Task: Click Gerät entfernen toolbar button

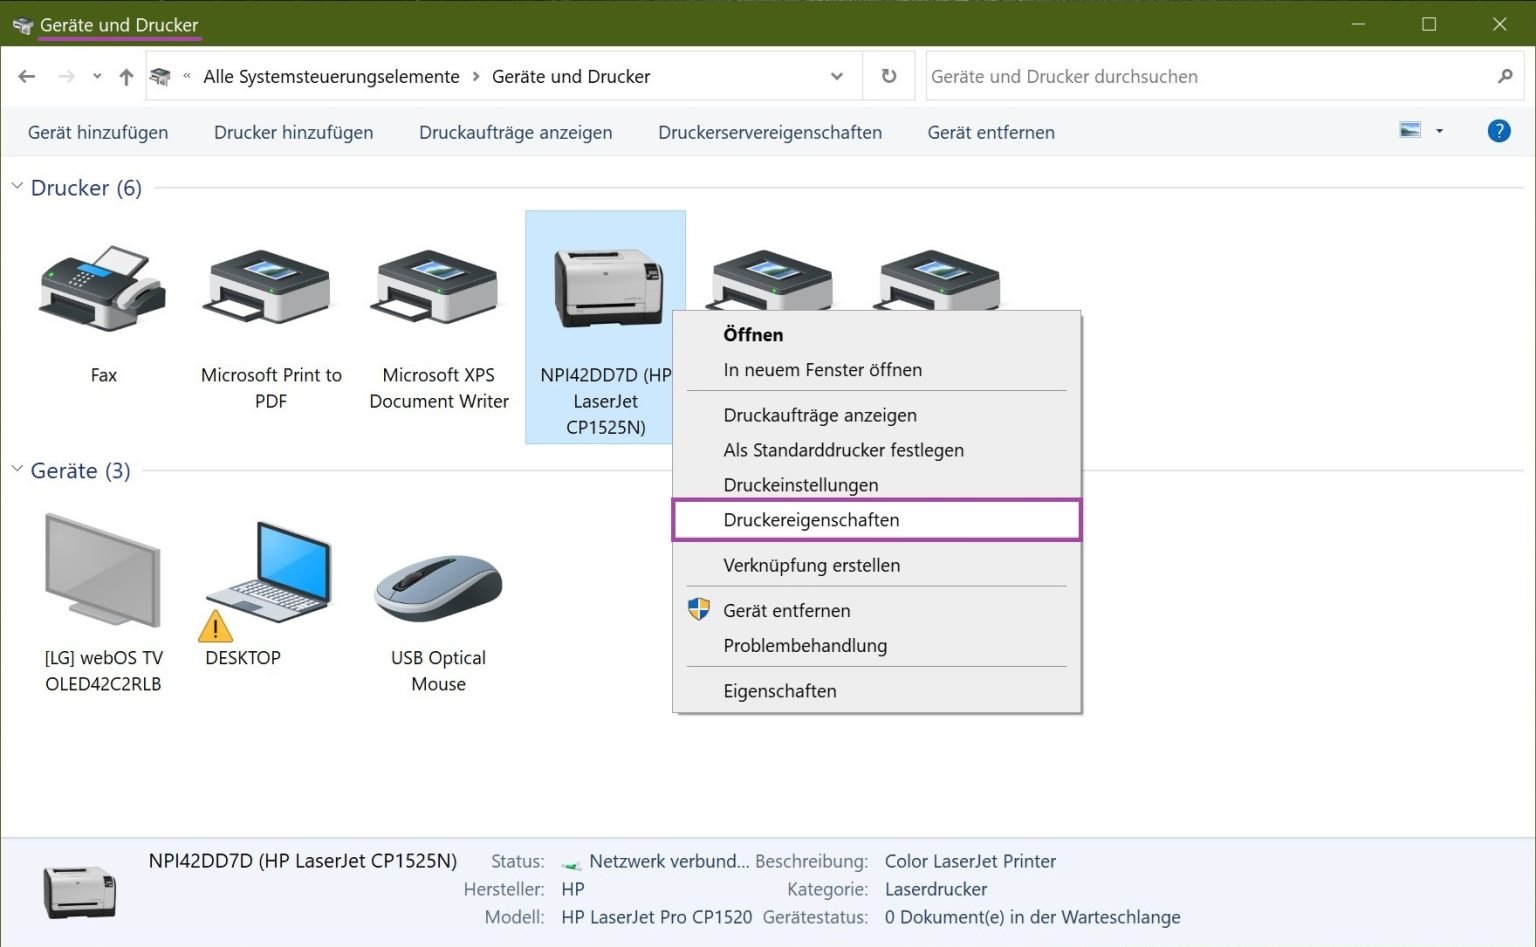Action: coord(990,131)
